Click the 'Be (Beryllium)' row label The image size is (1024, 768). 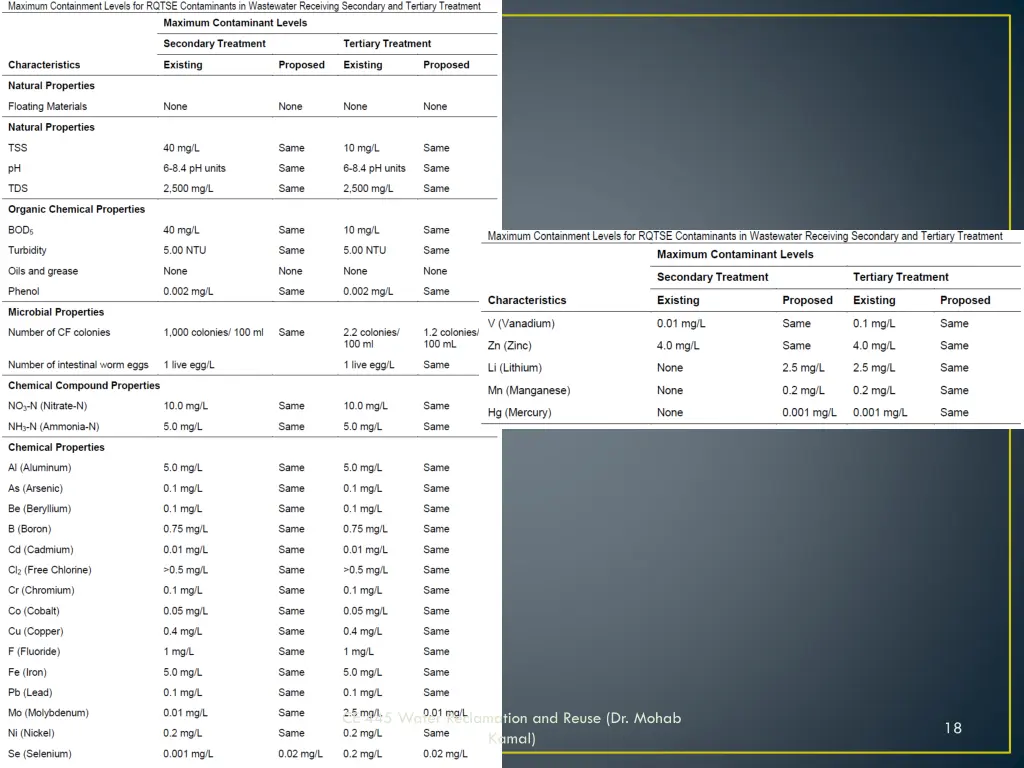click(x=39, y=509)
